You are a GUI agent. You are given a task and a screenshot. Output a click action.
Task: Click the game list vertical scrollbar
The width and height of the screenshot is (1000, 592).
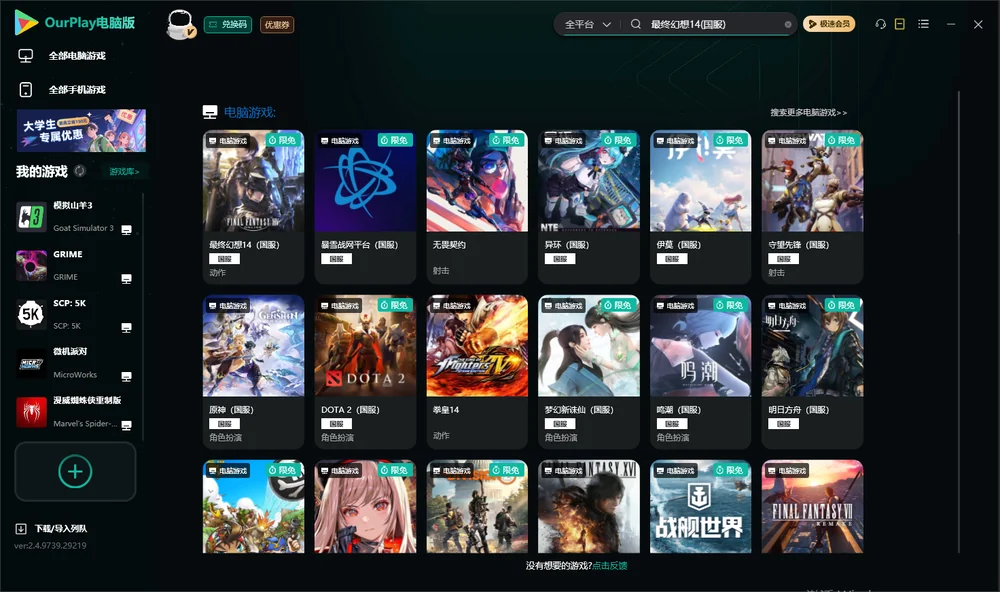(x=958, y=322)
